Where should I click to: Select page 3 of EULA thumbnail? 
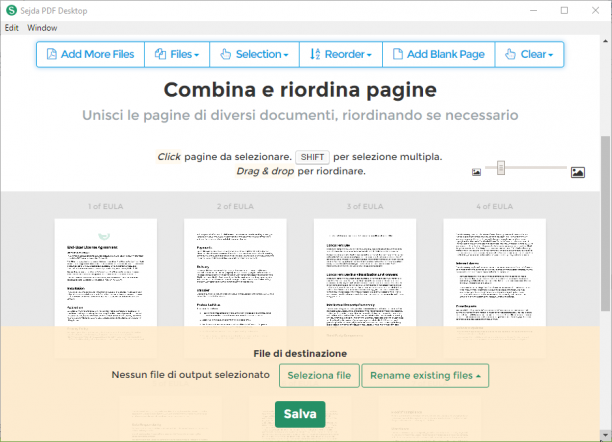(365, 288)
